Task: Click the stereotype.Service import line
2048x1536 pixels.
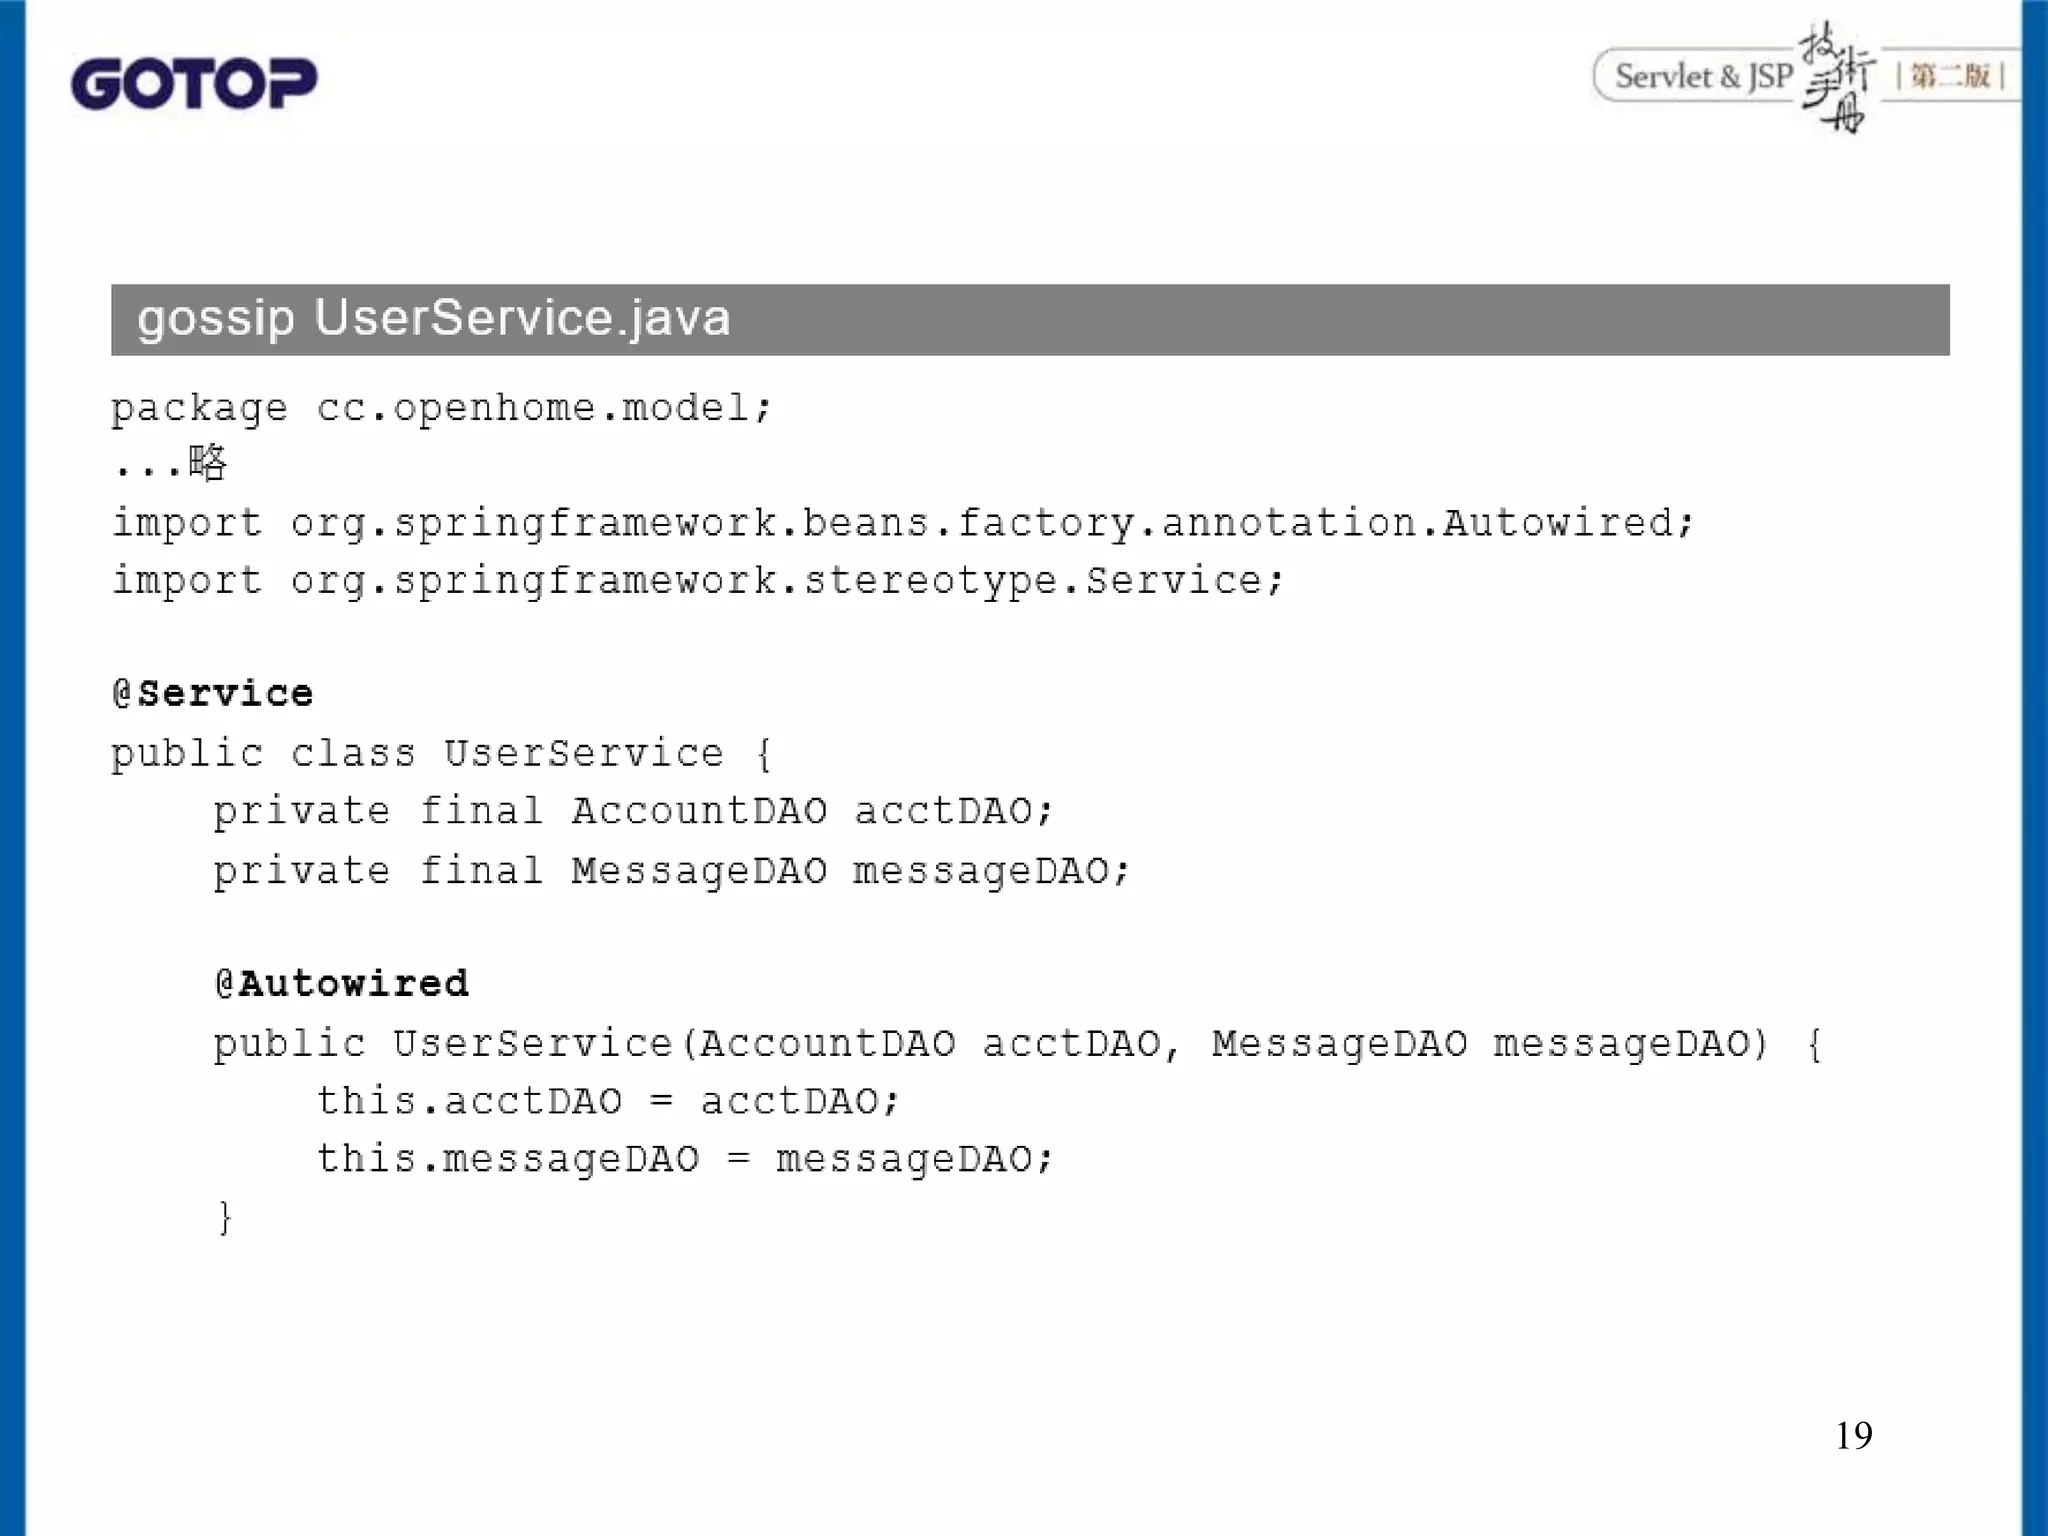Action: coord(697,581)
